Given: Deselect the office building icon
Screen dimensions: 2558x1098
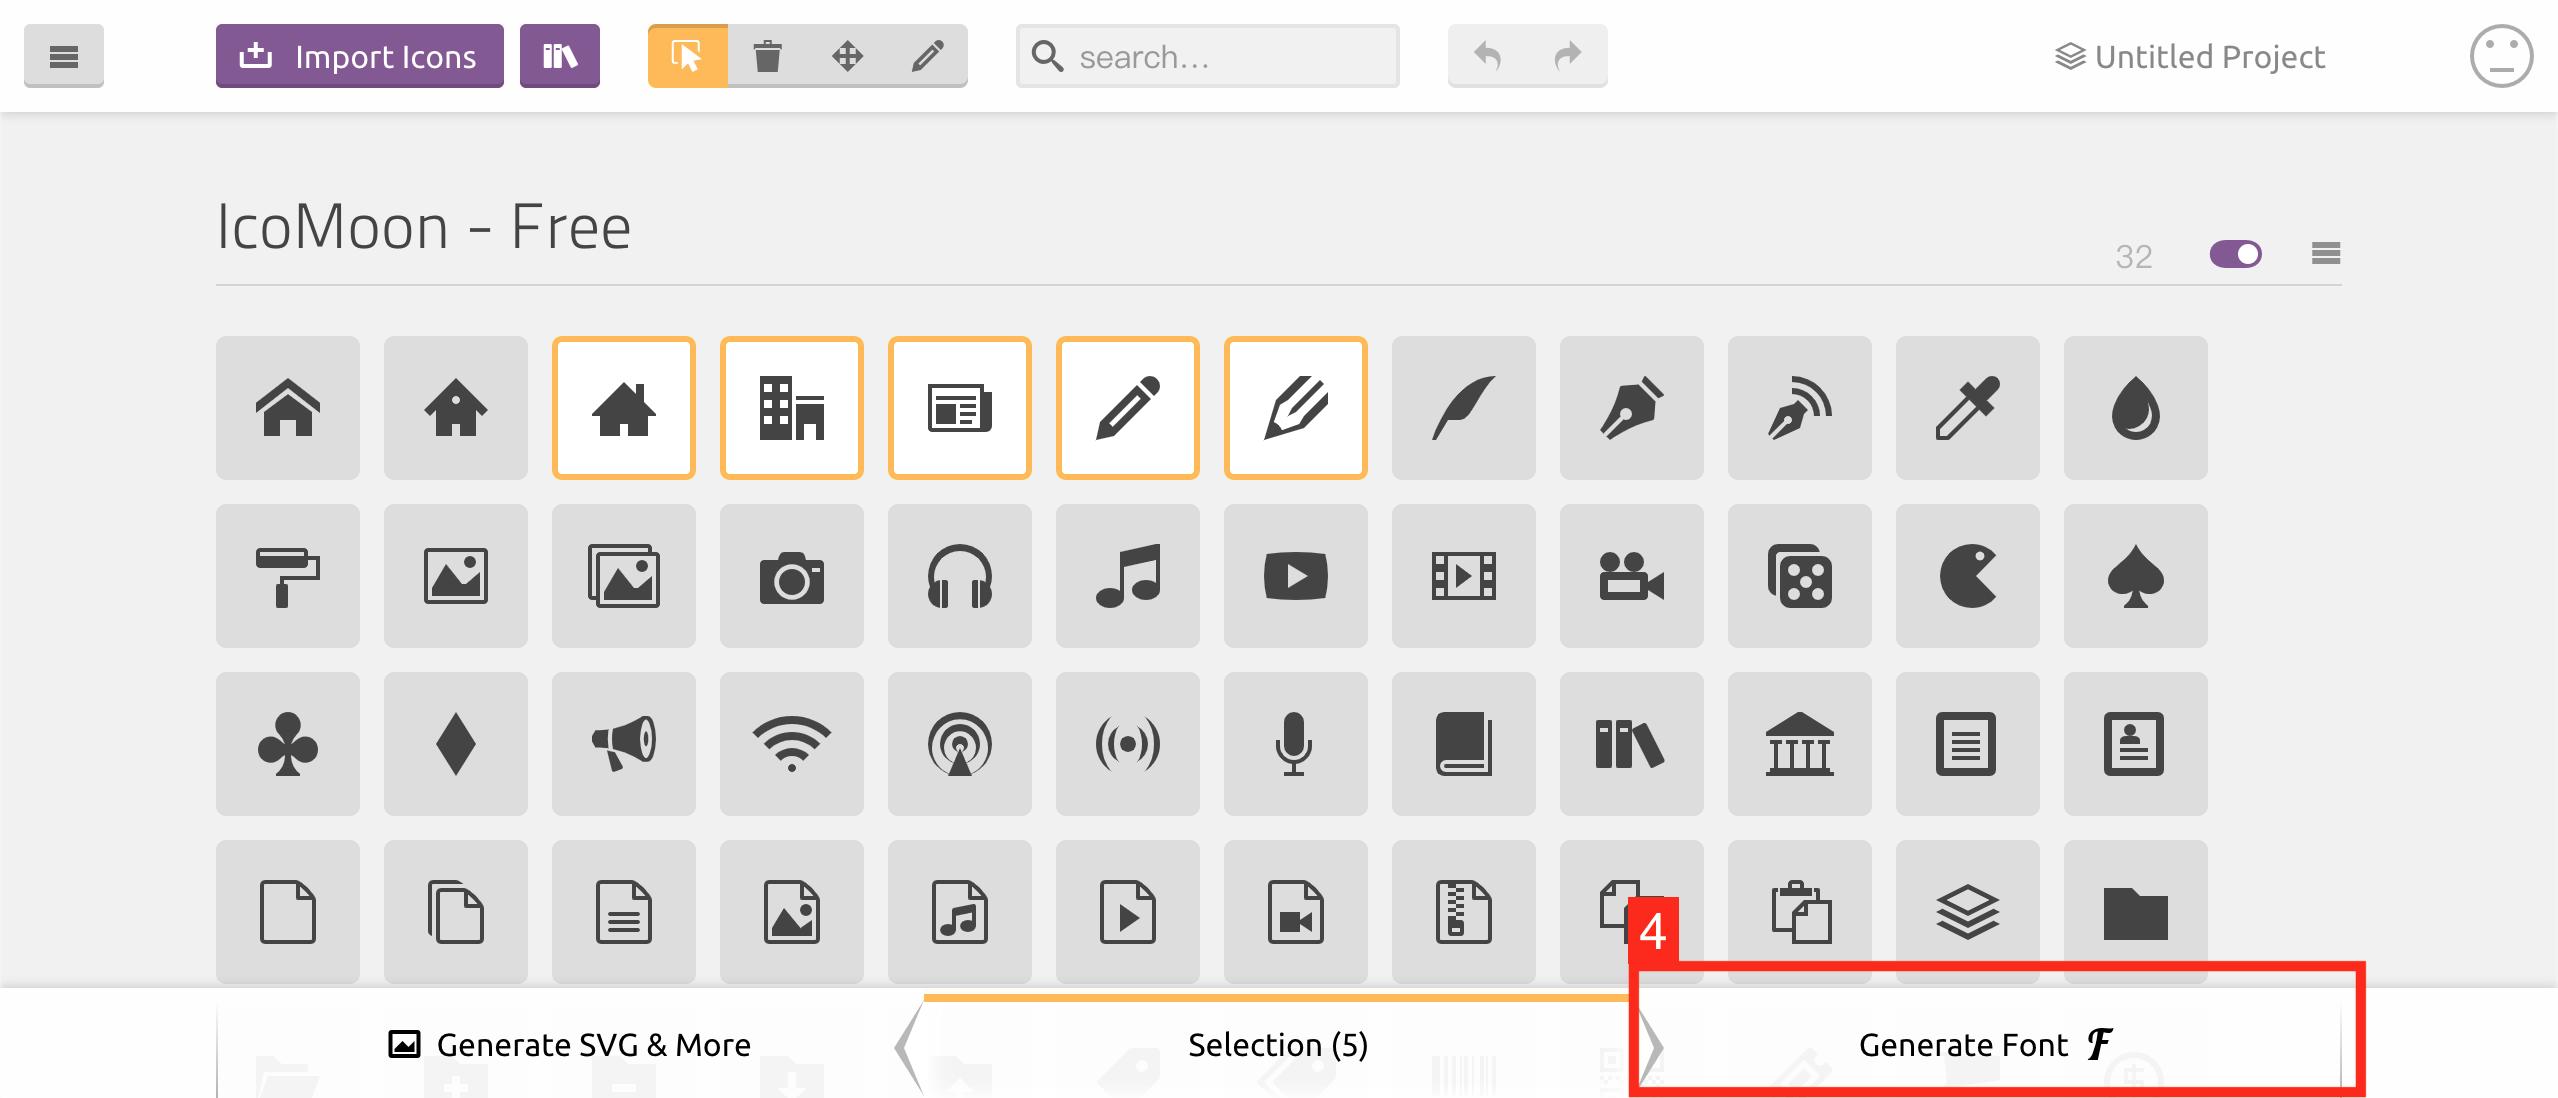Looking at the screenshot, I should (792, 408).
